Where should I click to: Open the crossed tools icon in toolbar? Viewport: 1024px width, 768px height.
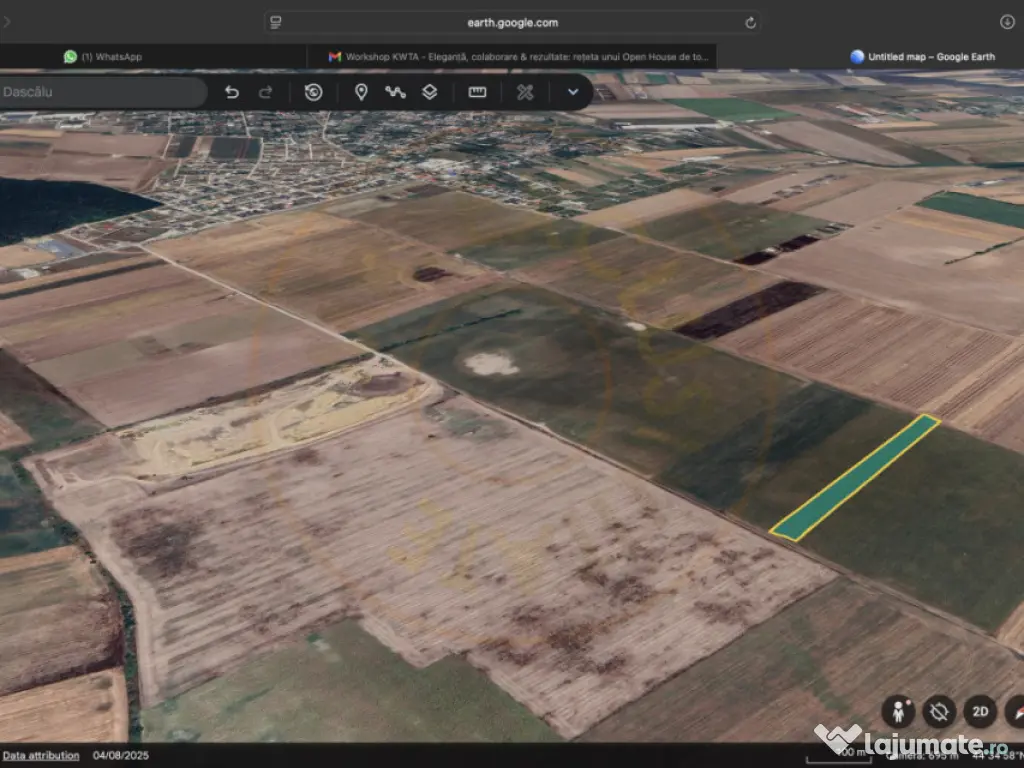coord(525,92)
